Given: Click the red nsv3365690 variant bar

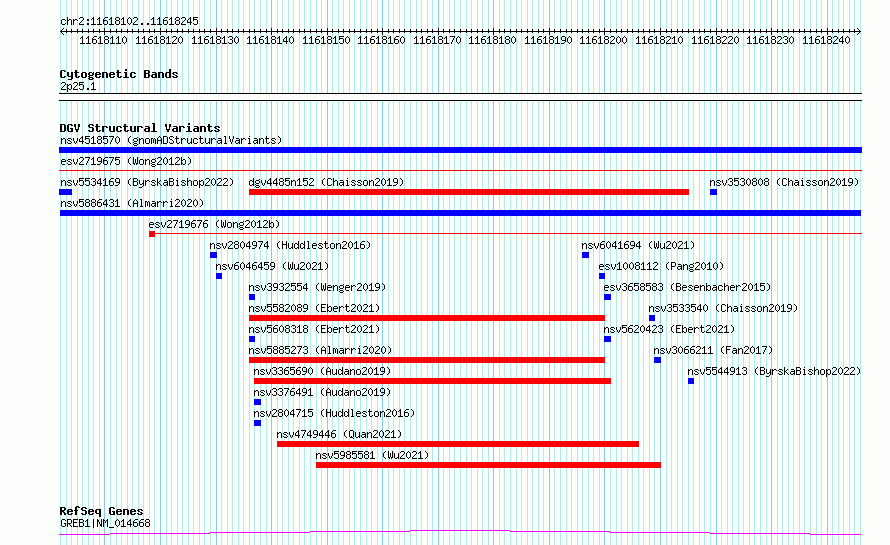Looking at the screenshot, I should point(433,382).
